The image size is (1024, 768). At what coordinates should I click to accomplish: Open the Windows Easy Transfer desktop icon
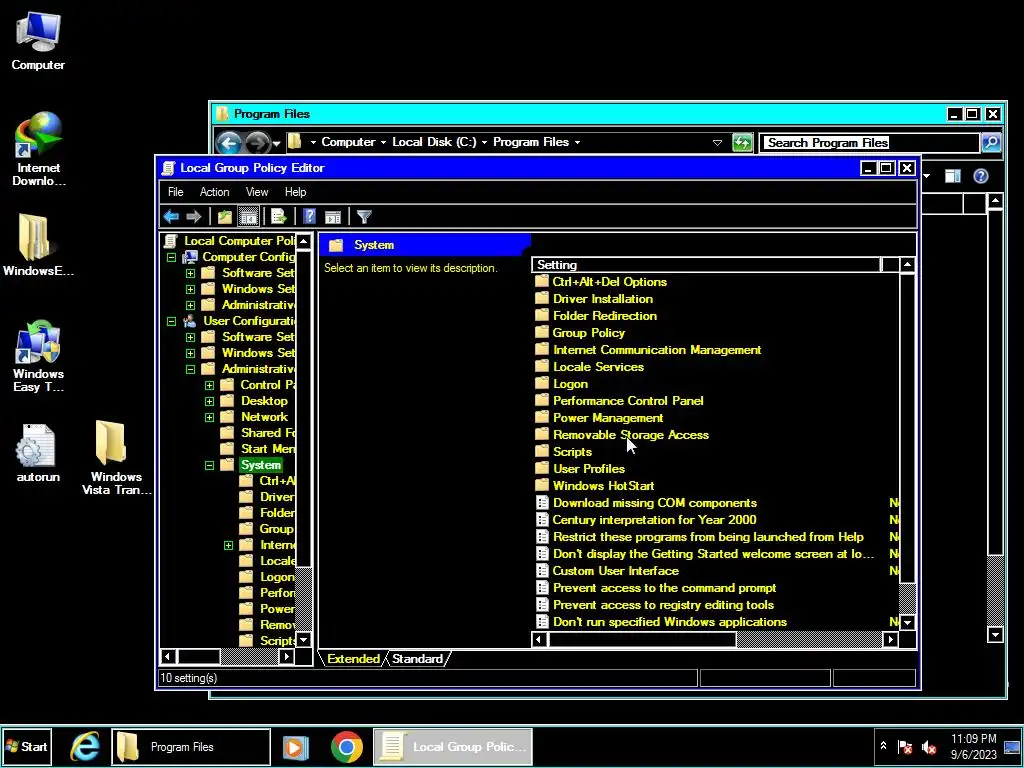click(x=39, y=356)
